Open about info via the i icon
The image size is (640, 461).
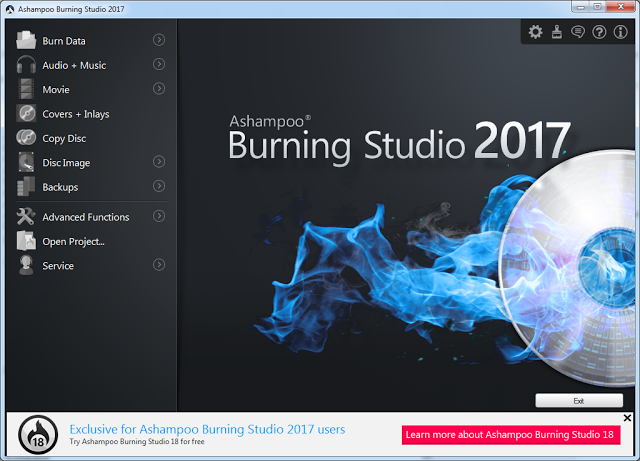(x=620, y=32)
